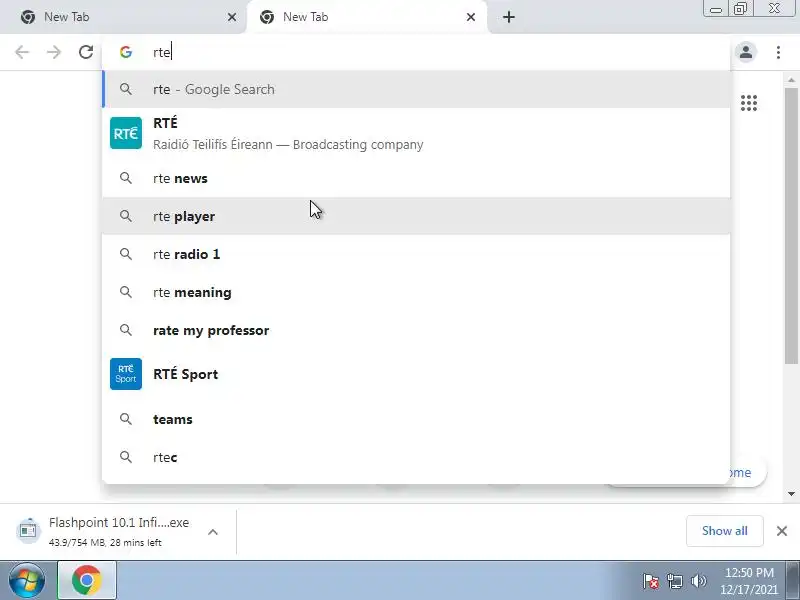Open the Chrome three-dot menu
Image resolution: width=800 pixels, height=600 pixels.
coord(778,52)
